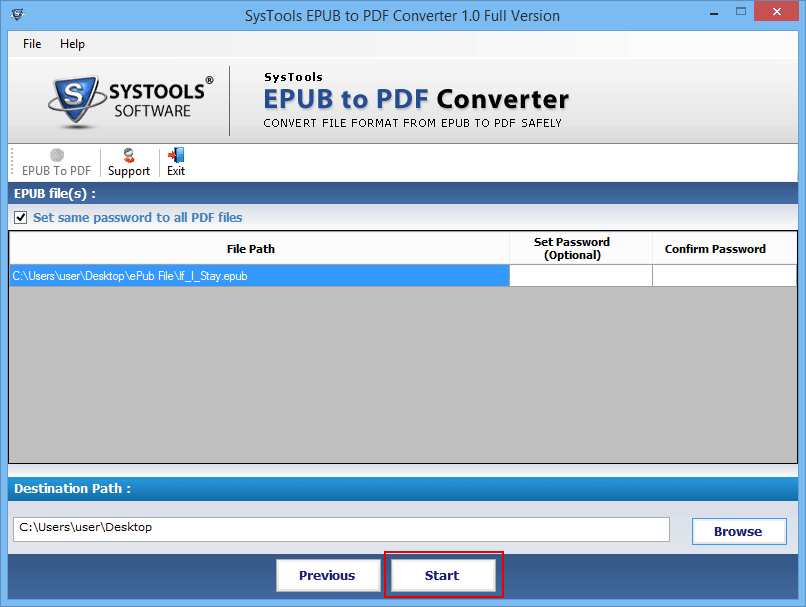Image resolution: width=806 pixels, height=607 pixels.
Task: Select the If_I_Stay.epub file path row
Action: (x=260, y=276)
